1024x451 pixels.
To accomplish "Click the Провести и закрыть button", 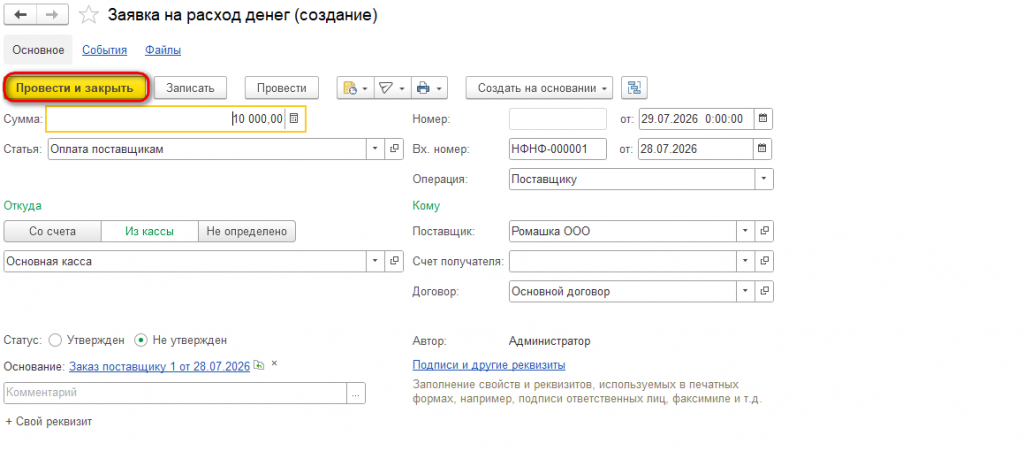I will (78, 88).
